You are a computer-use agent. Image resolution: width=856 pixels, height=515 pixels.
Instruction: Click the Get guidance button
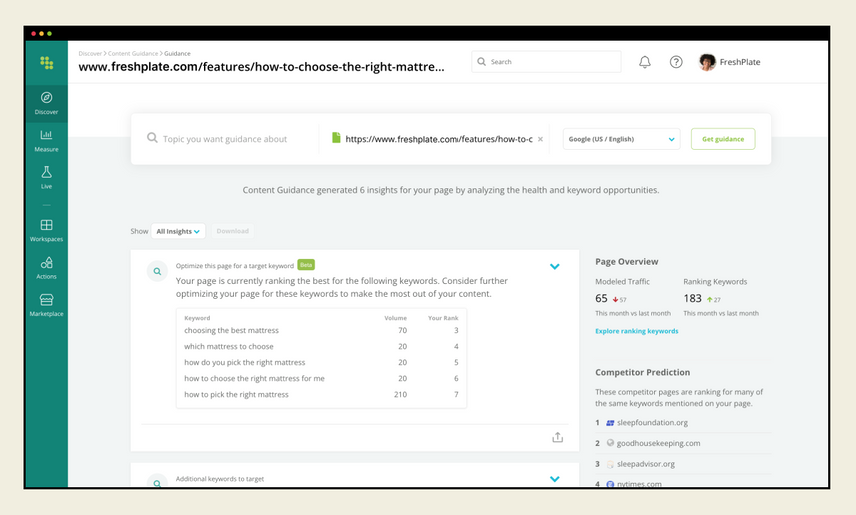pos(723,139)
